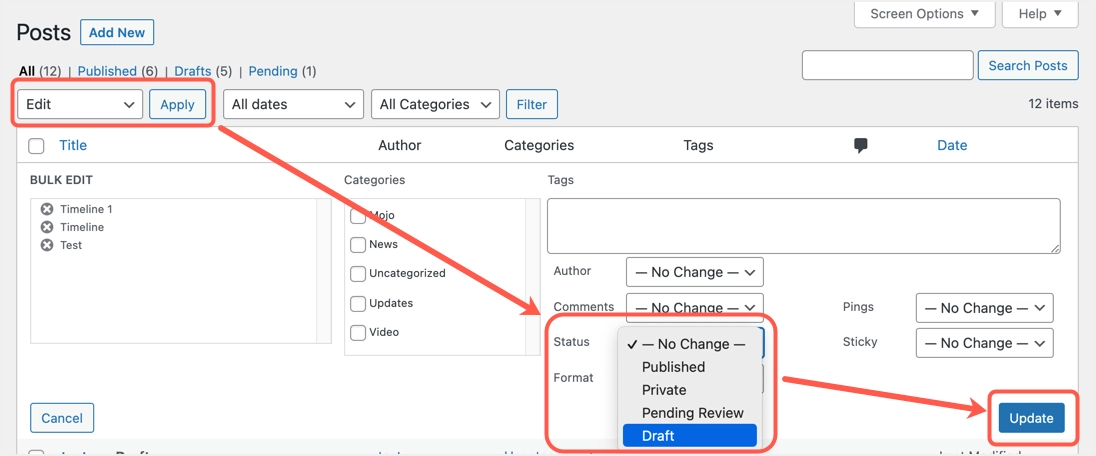Open the Author No Change dropdown
This screenshot has width=1096, height=456.
695,272
